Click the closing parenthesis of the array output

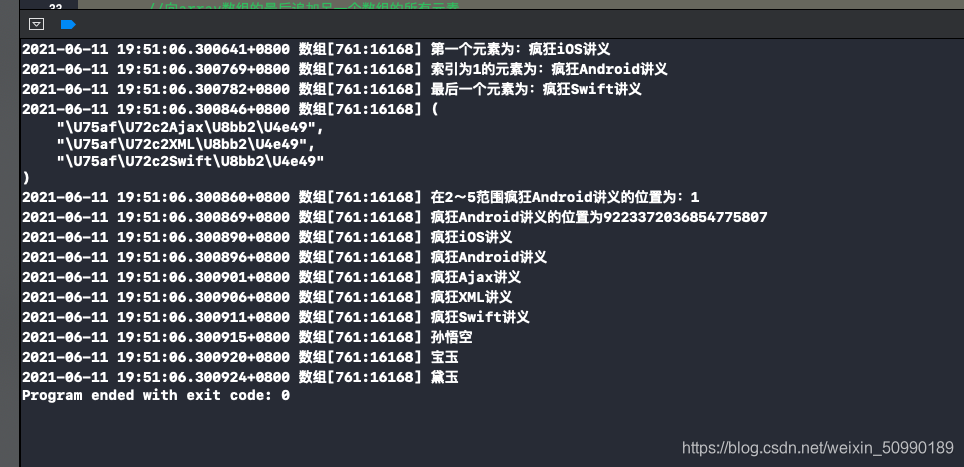[26, 178]
